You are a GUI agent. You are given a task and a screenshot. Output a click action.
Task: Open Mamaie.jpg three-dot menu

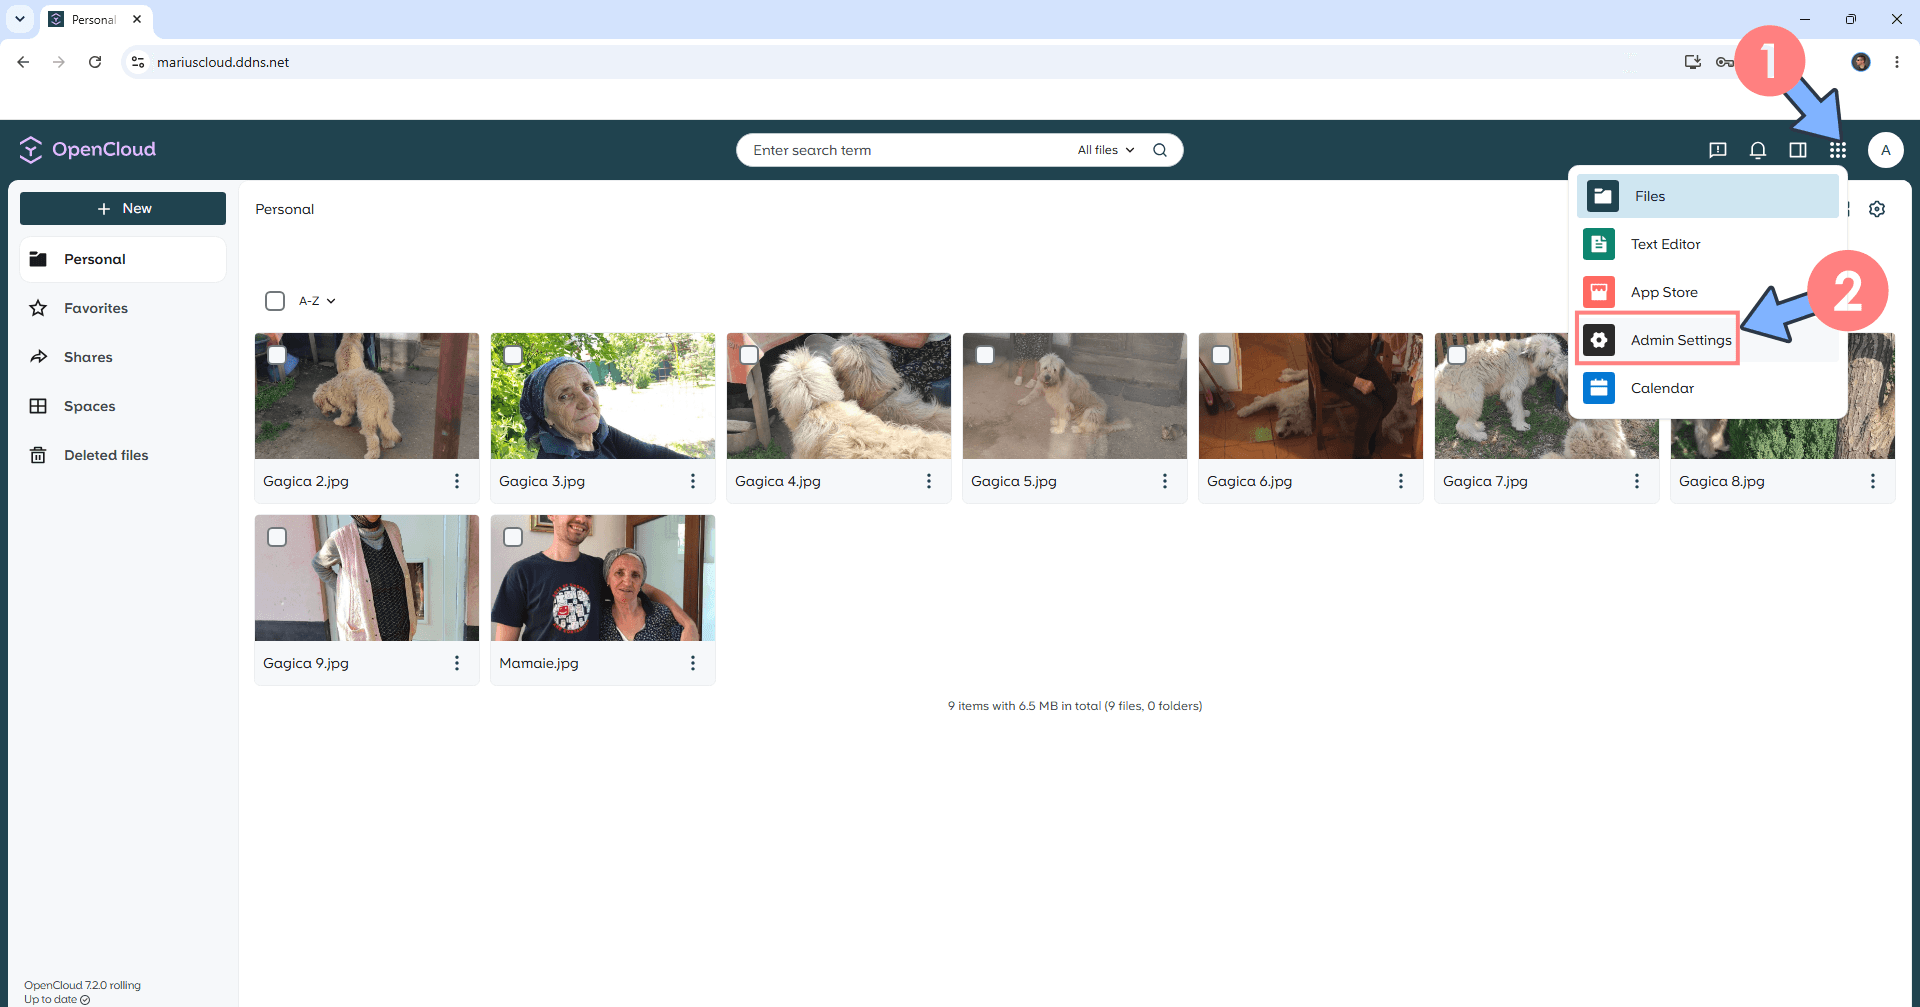693,663
